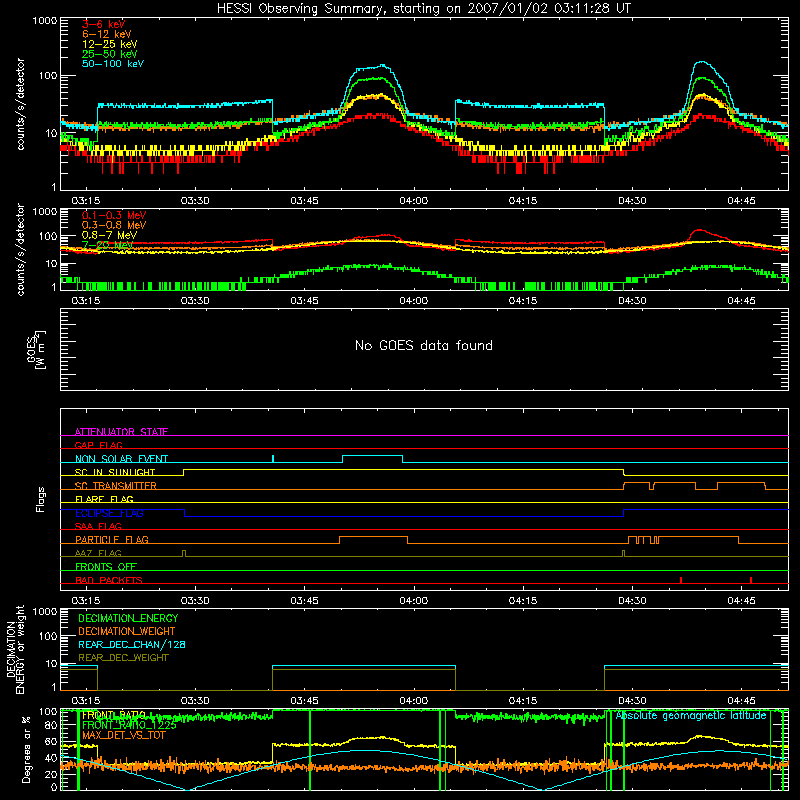Select the 50-100 keV legend entry
The image size is (800, 800).
pyautogui.click(x=113, y=64)
